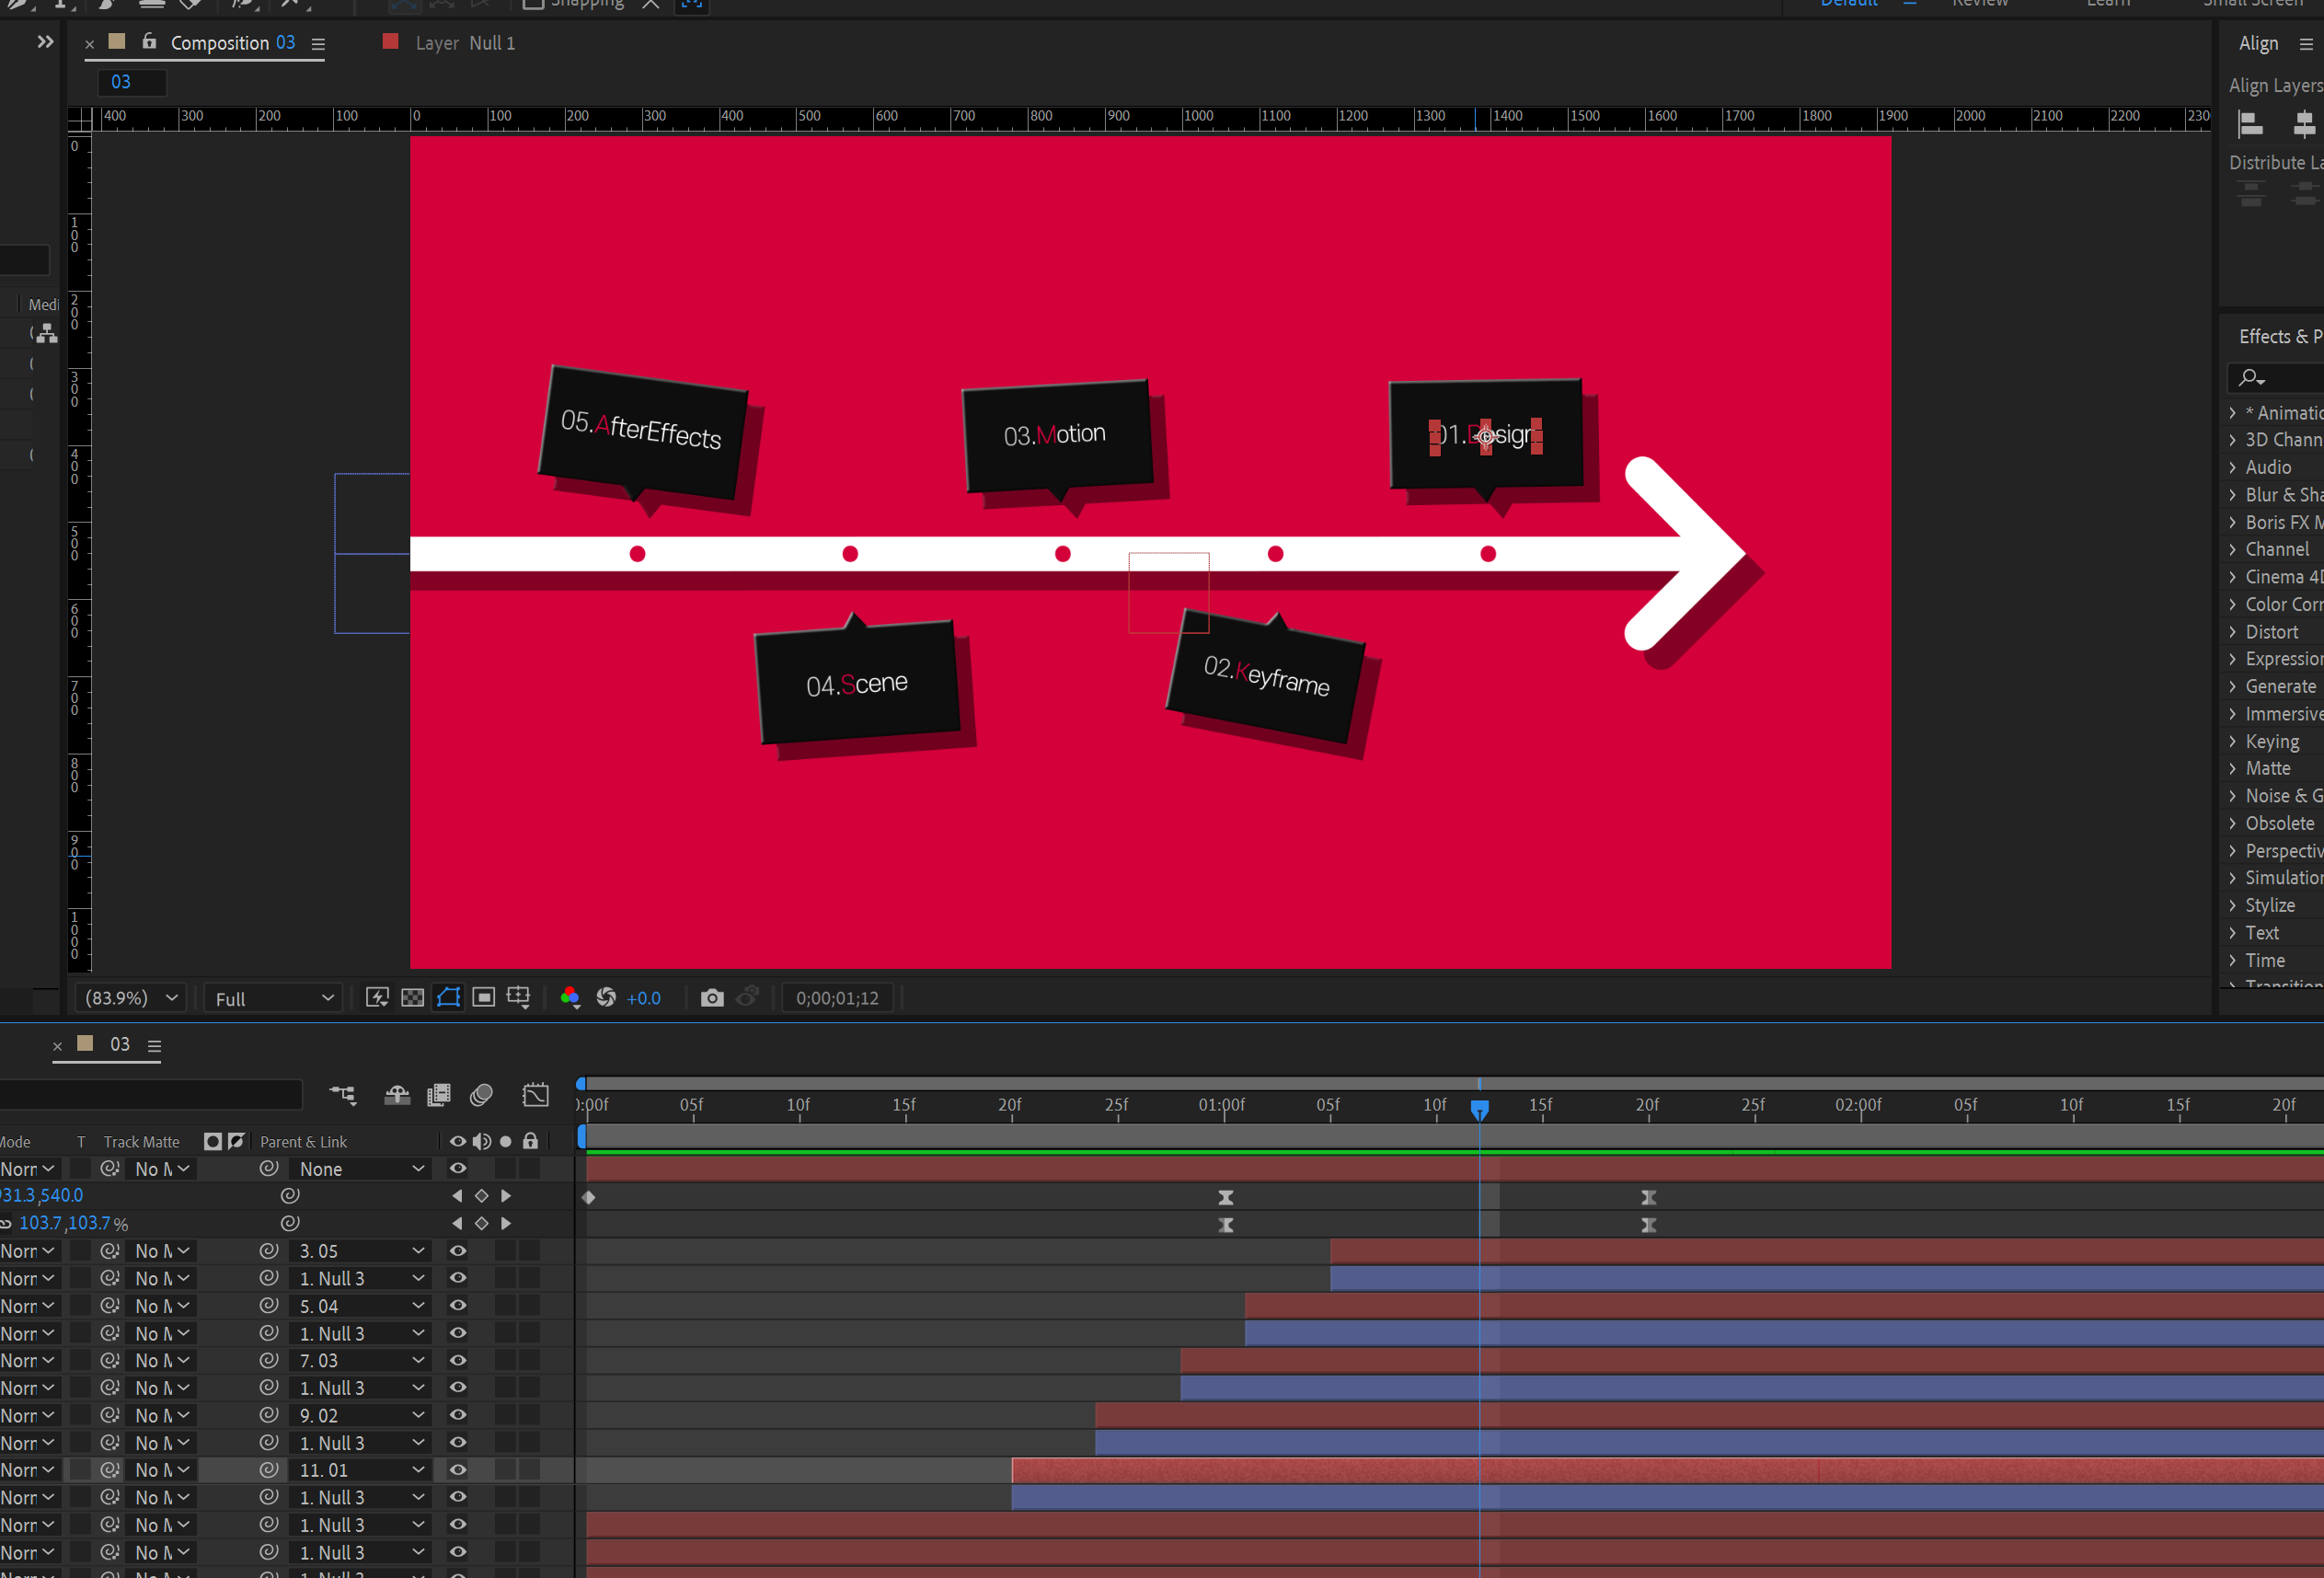2324x1578 pixels.
Task: Toggle Position keyframe at current time
Action: [x=481, y=1195]
